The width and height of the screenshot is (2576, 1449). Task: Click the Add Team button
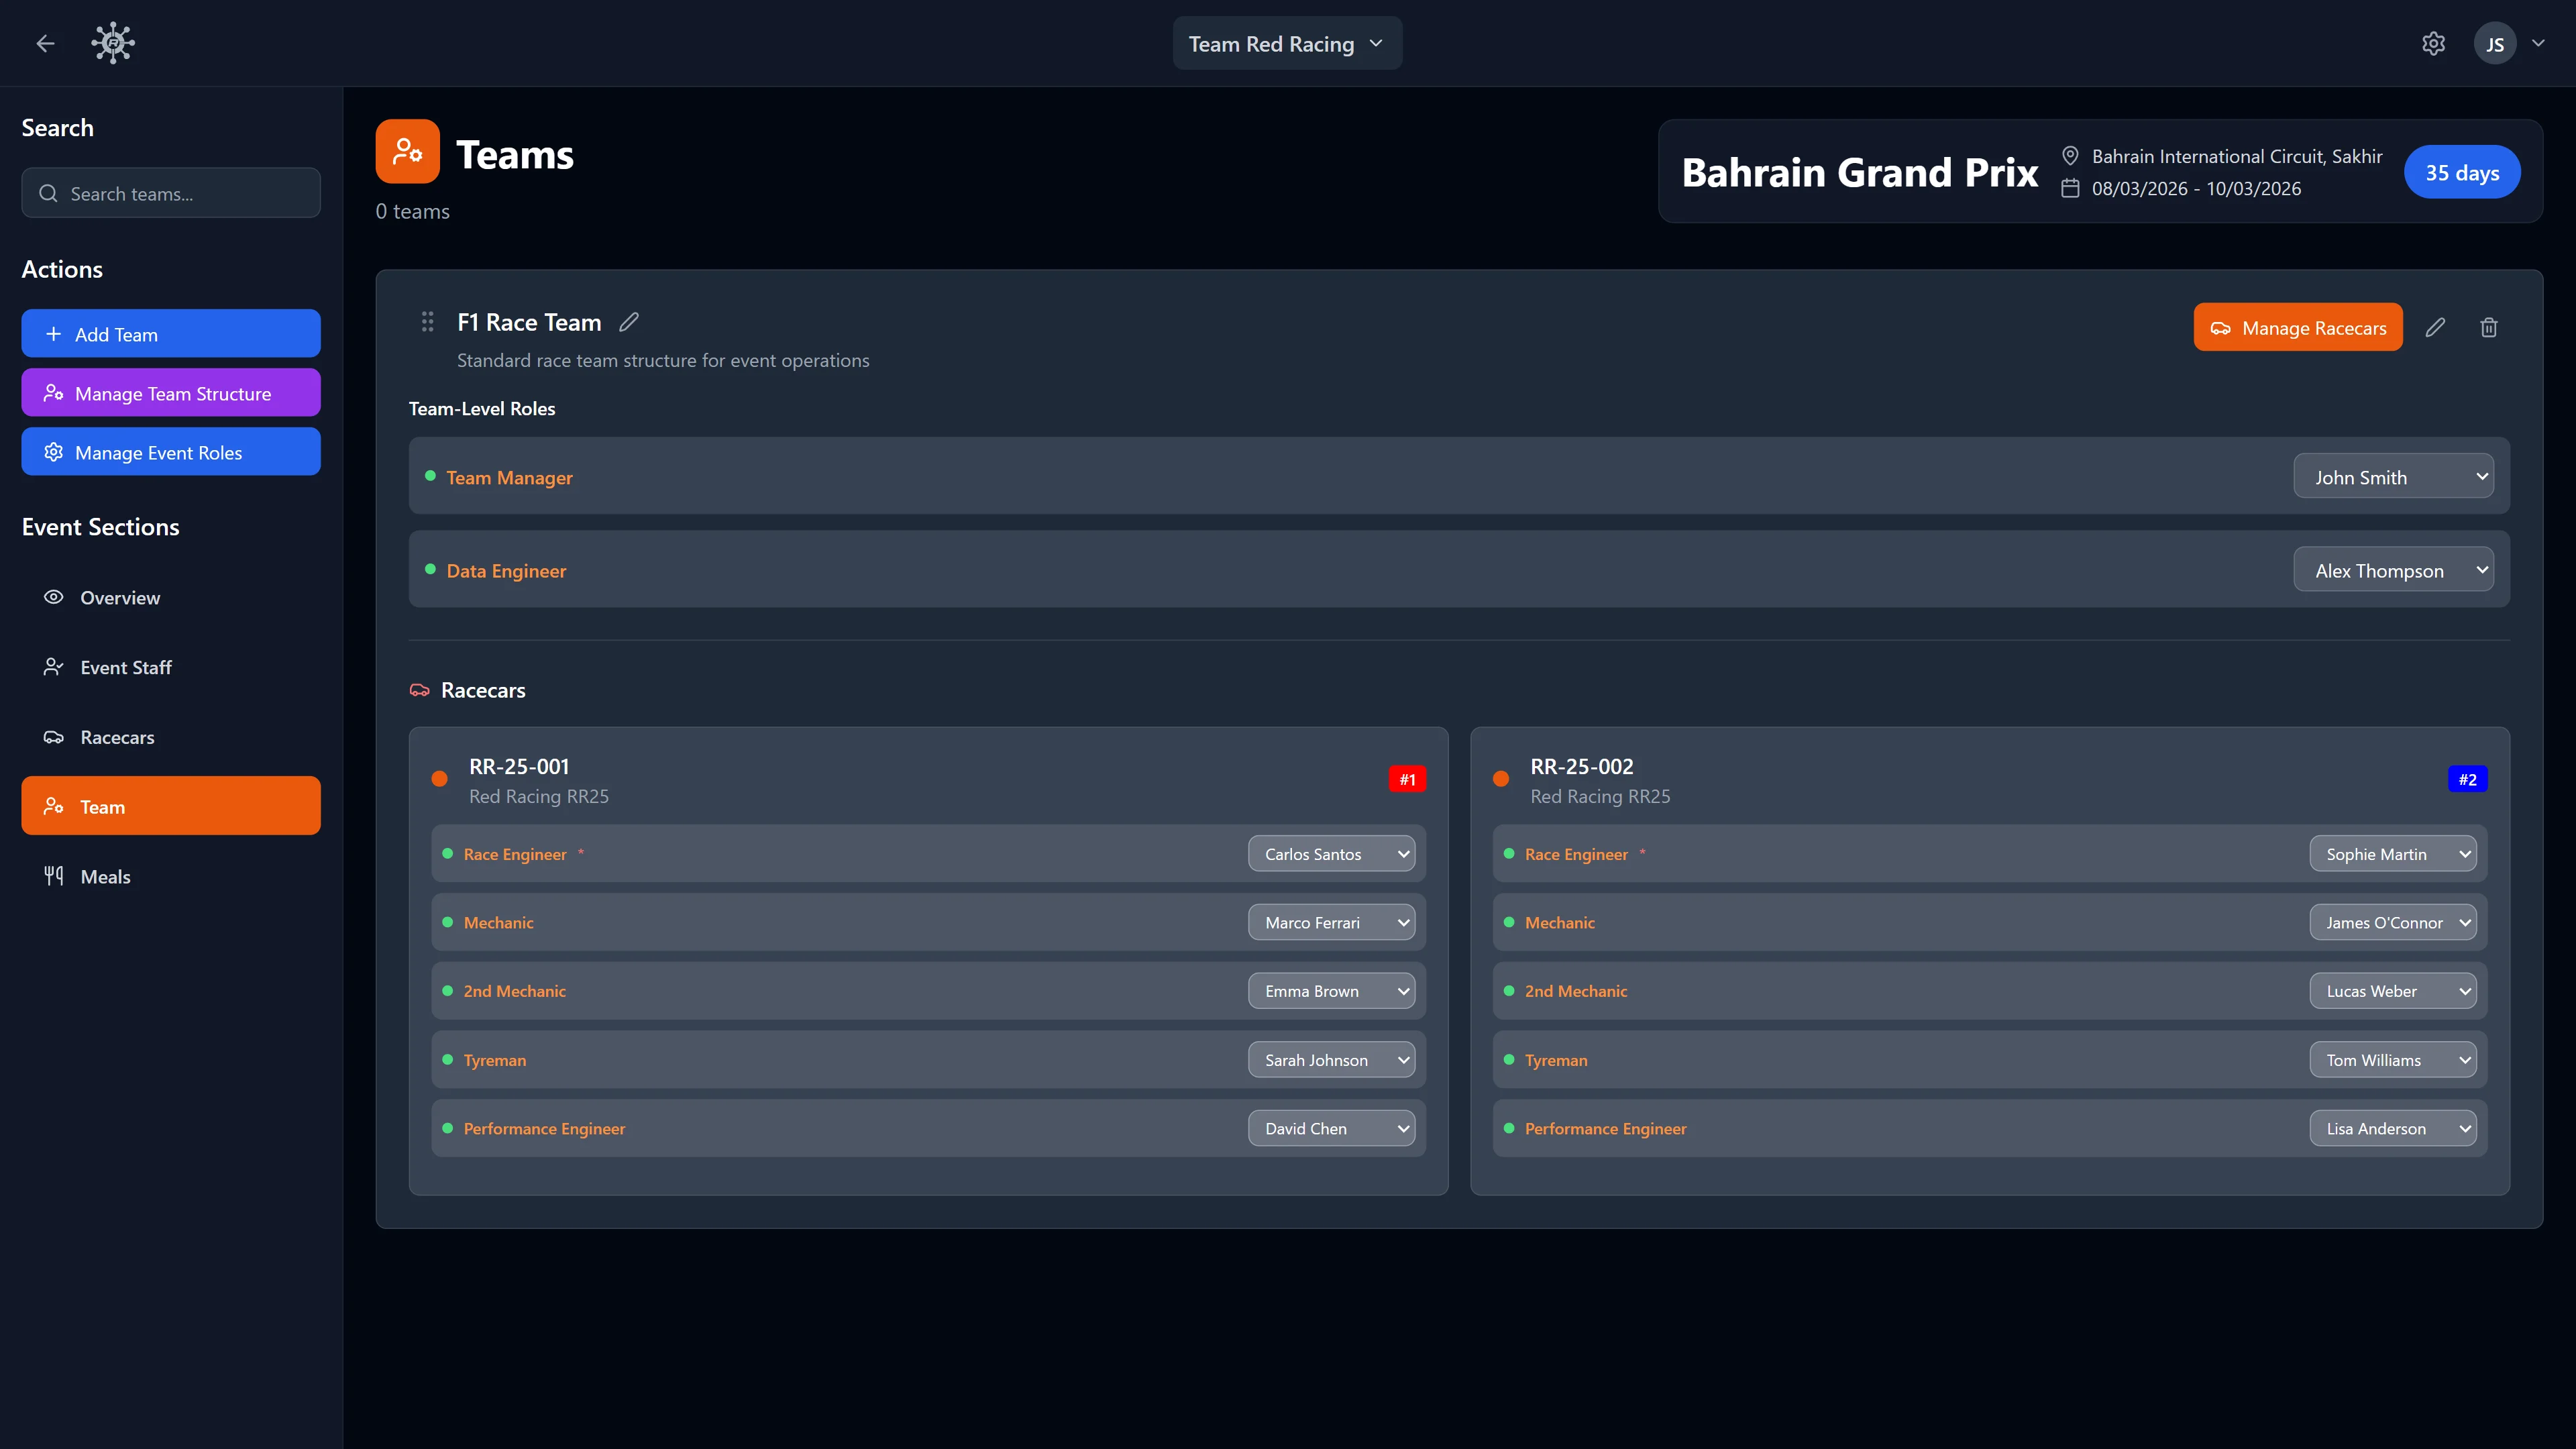click(x=170, y=333)
